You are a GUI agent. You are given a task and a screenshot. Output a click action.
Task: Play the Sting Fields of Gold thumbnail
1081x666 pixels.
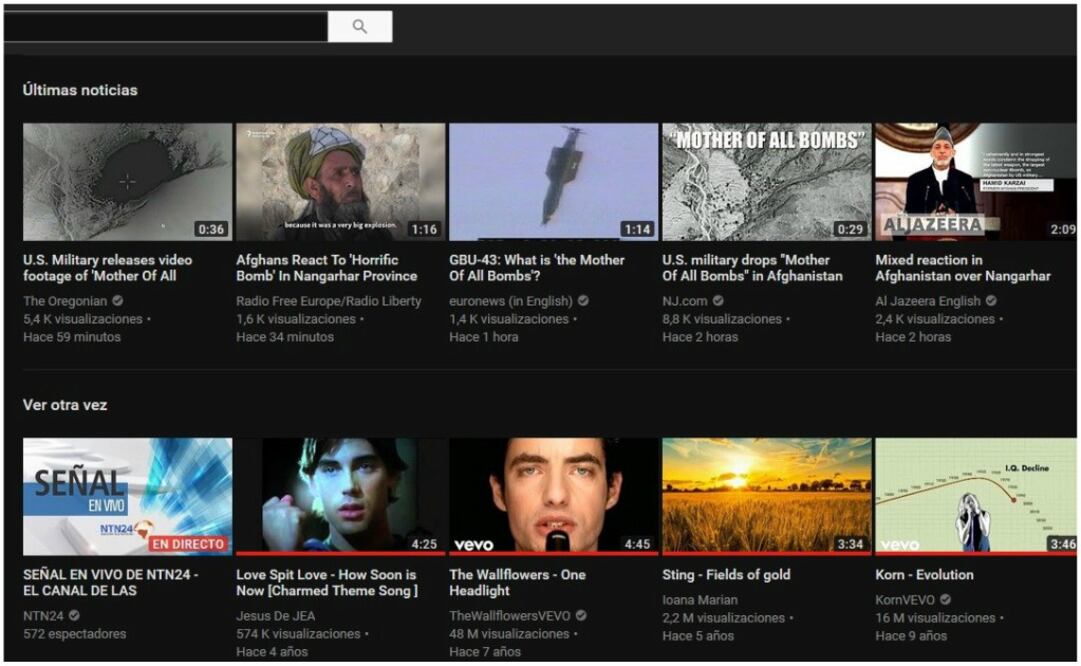point(766,496)
